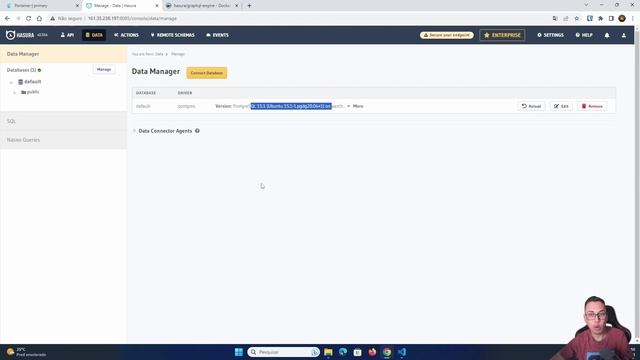Image resolution: width=640 pixels, height=360 pixels.
Task: Click the browser address bar
Action: [x=298, y=18]
